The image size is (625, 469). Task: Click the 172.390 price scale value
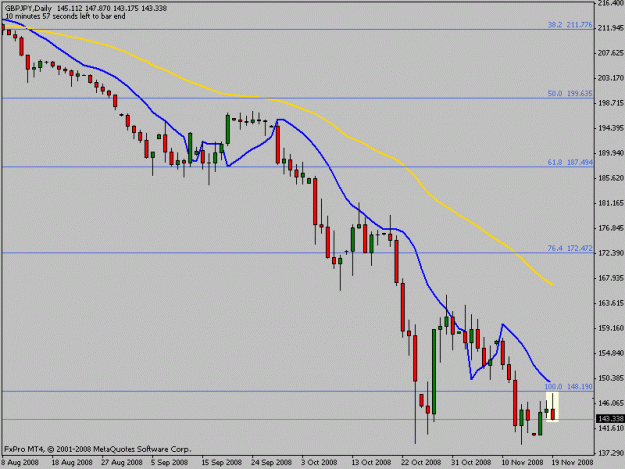click(x=611, y=253)
